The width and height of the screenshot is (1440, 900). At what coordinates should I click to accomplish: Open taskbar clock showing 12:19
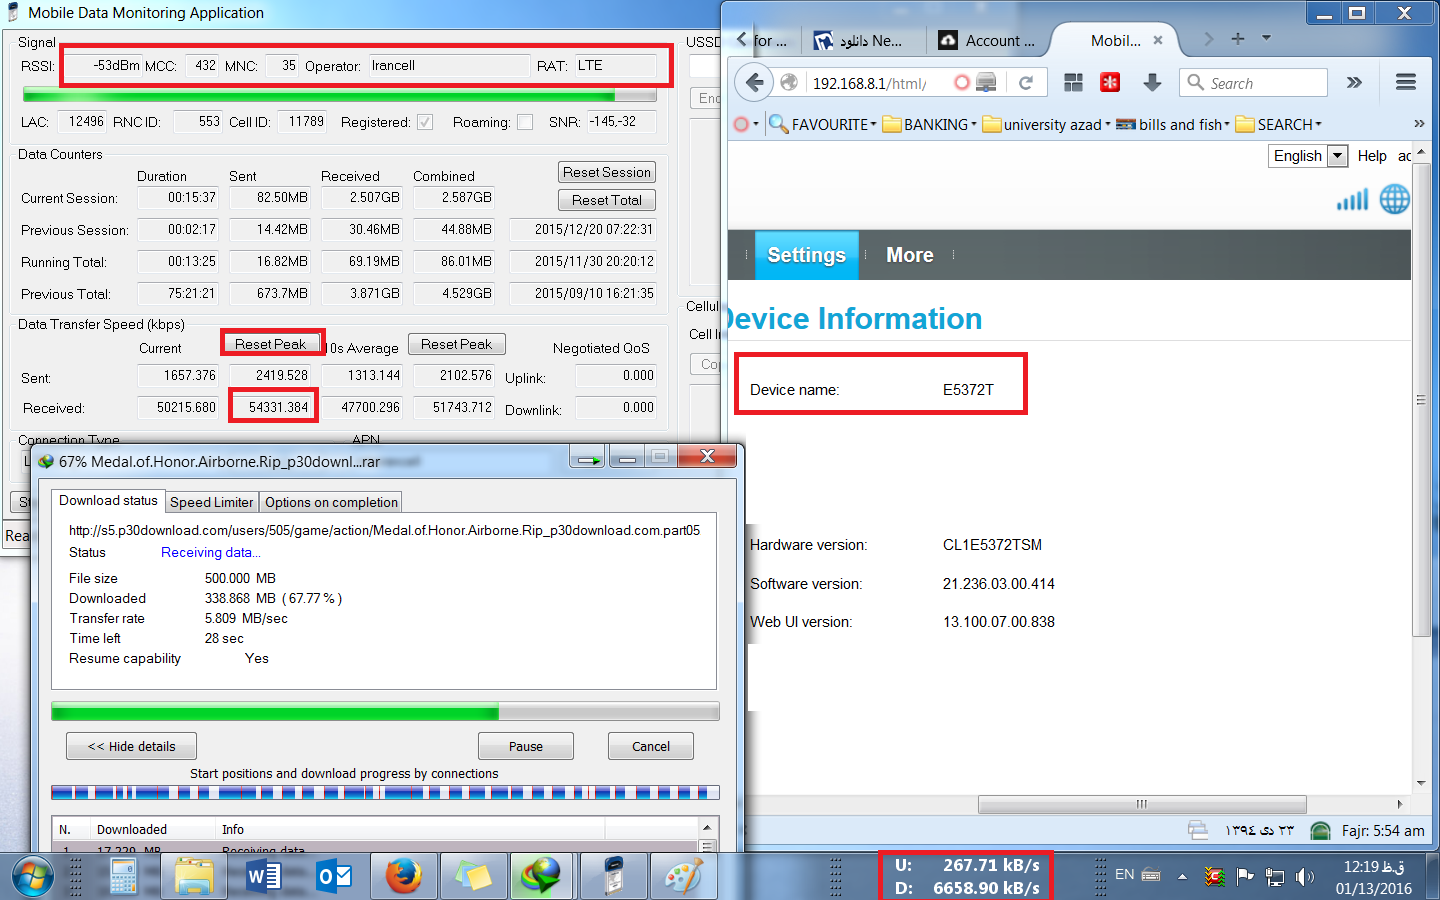click(1374, 877)
